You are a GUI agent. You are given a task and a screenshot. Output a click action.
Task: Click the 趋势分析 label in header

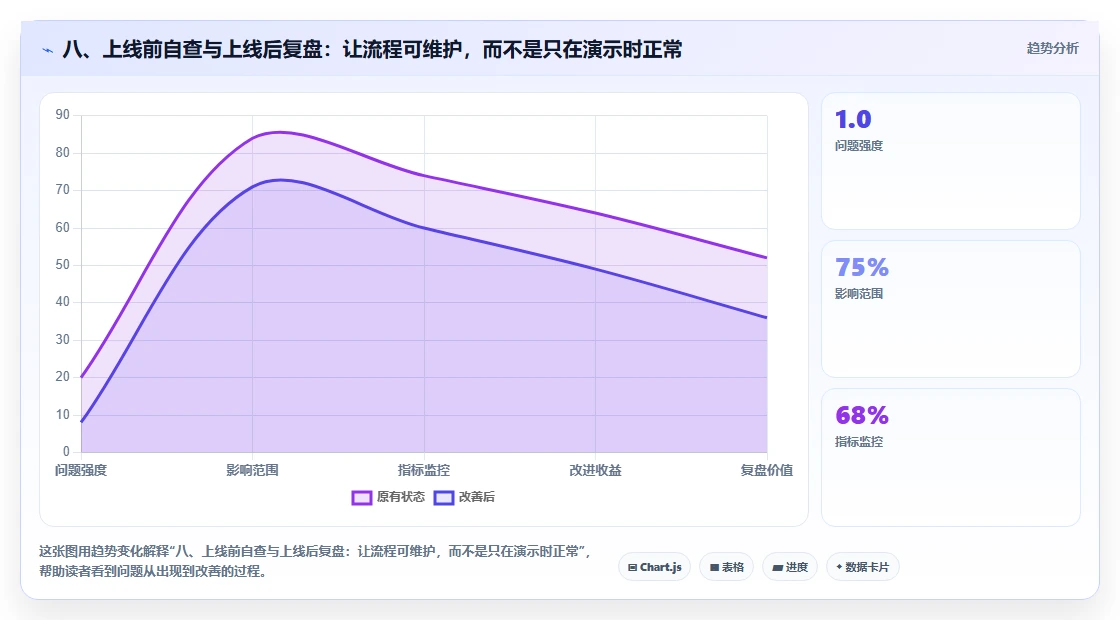point(1052,49)
